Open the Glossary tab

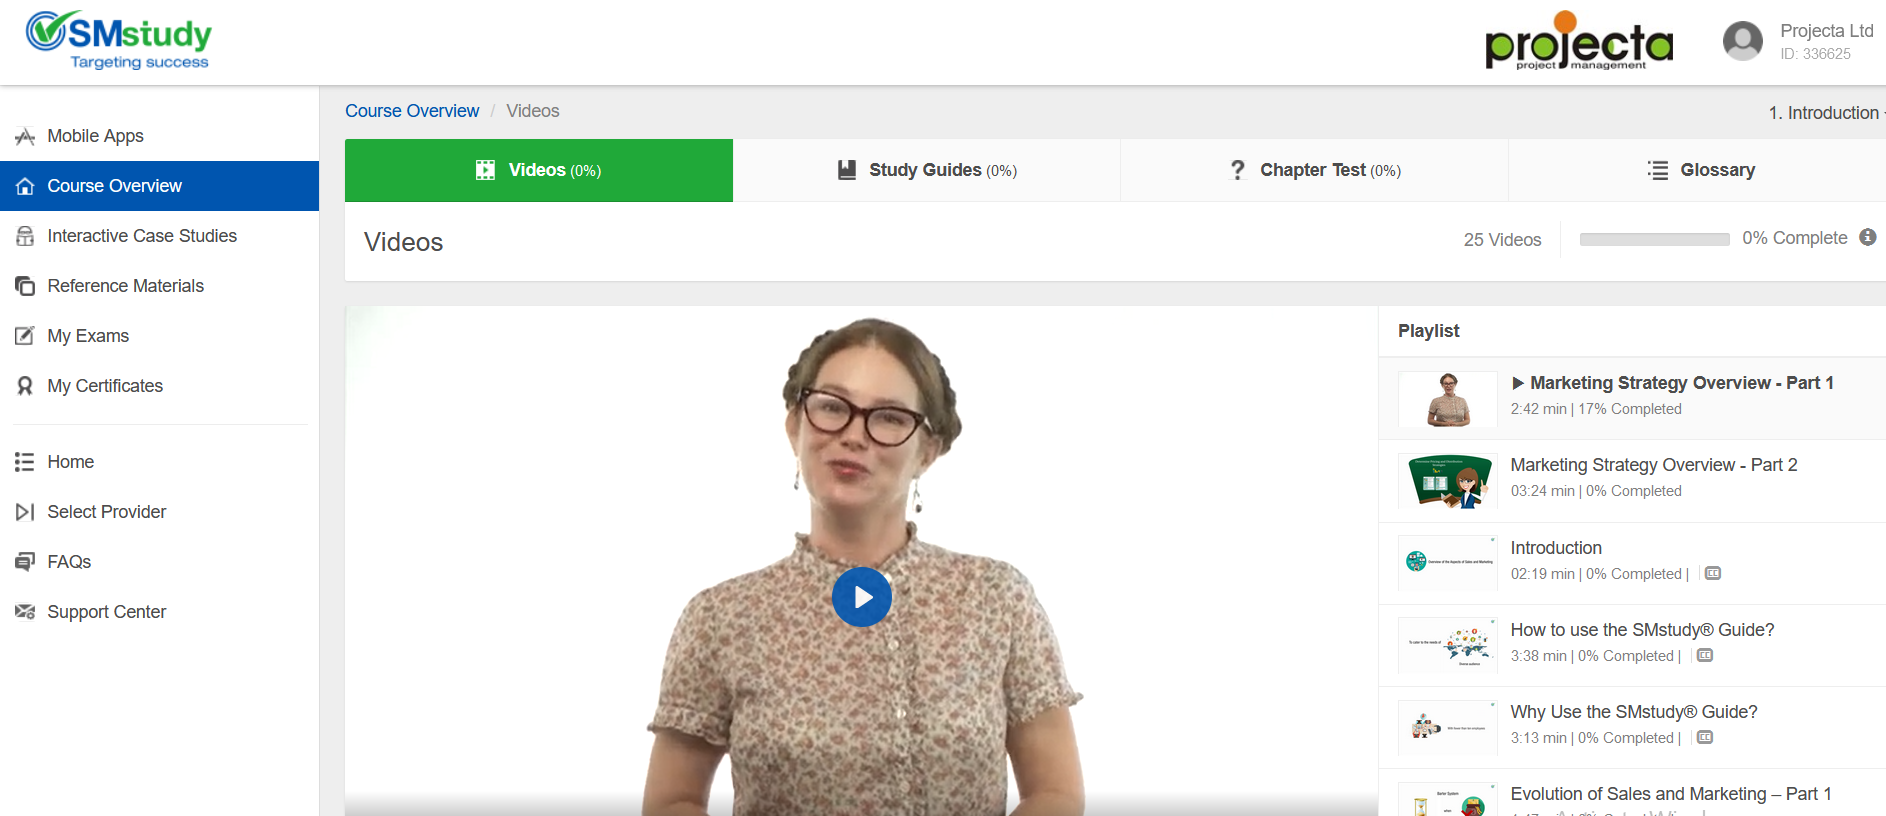coord(1701,171)
